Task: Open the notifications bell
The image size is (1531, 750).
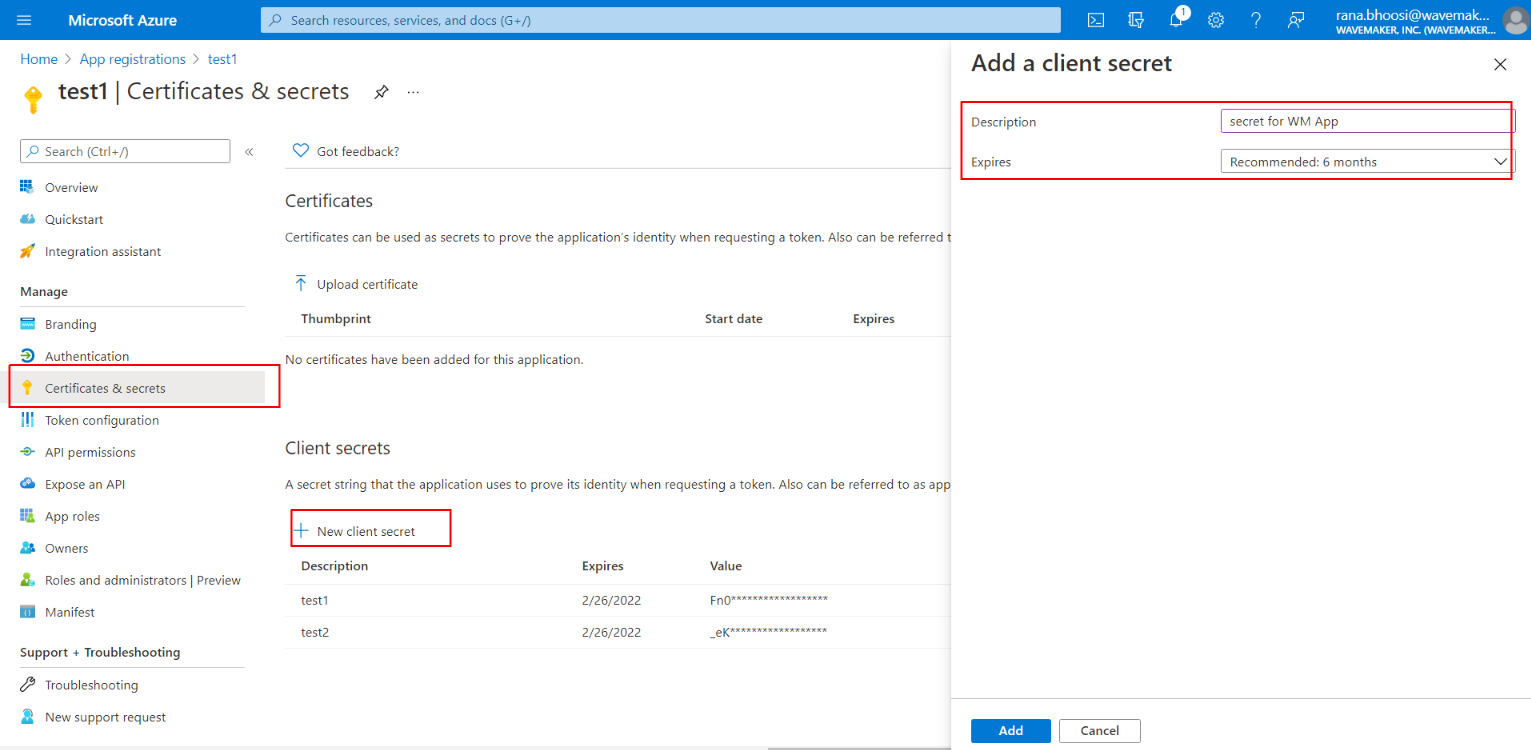Action: (x=1176, y=20)
